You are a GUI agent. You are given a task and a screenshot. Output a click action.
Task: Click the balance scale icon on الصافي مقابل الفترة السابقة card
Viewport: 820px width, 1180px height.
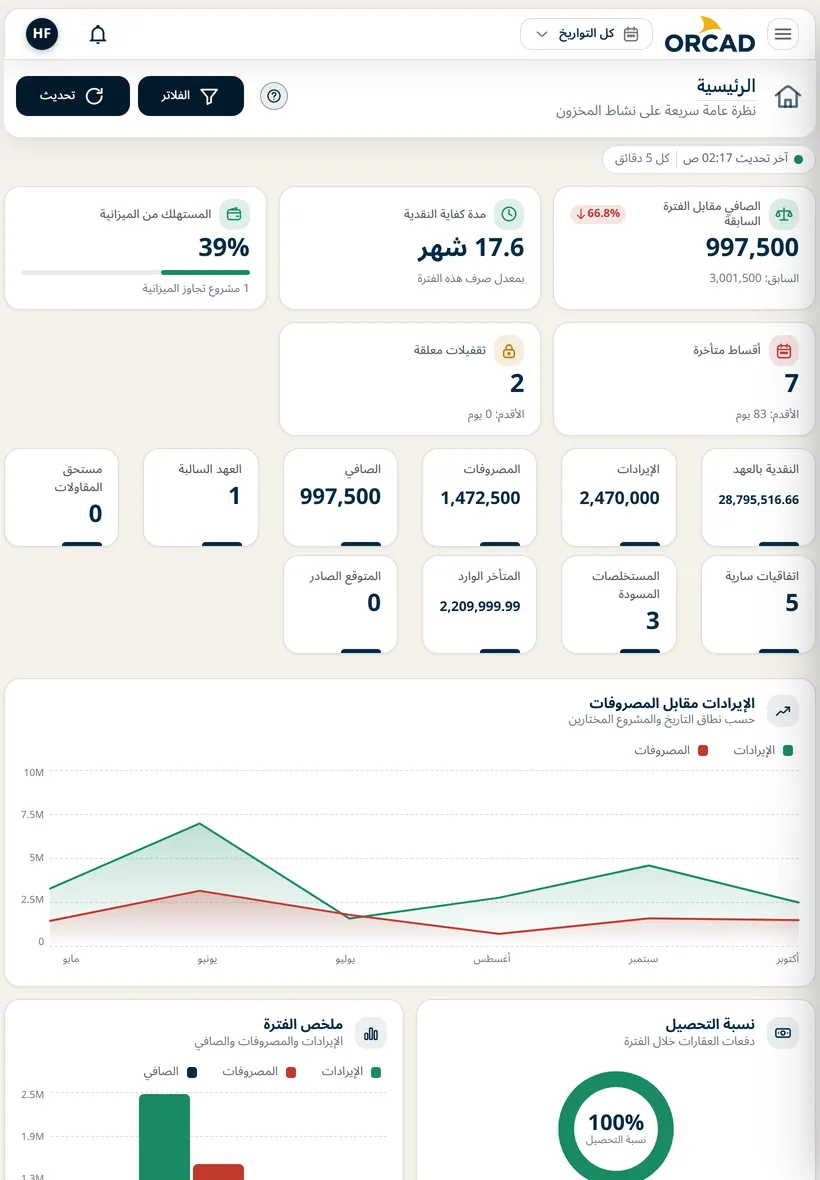tap(784, 214)
